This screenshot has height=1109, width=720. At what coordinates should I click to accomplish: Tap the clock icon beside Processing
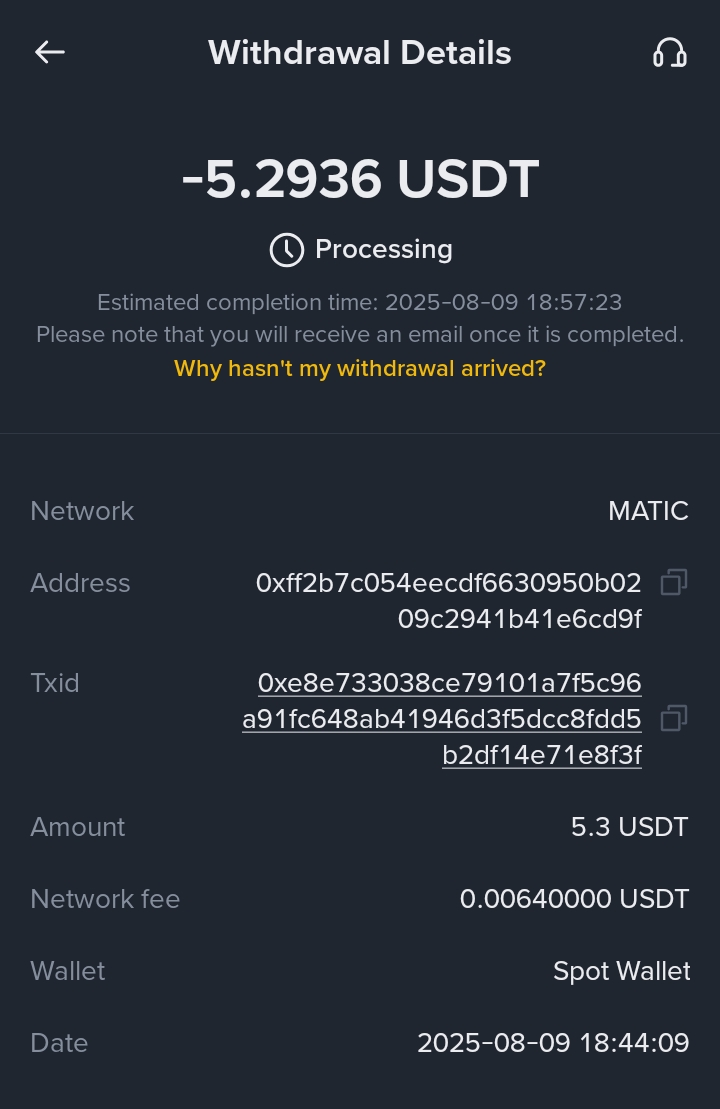(x=287, y=249)
